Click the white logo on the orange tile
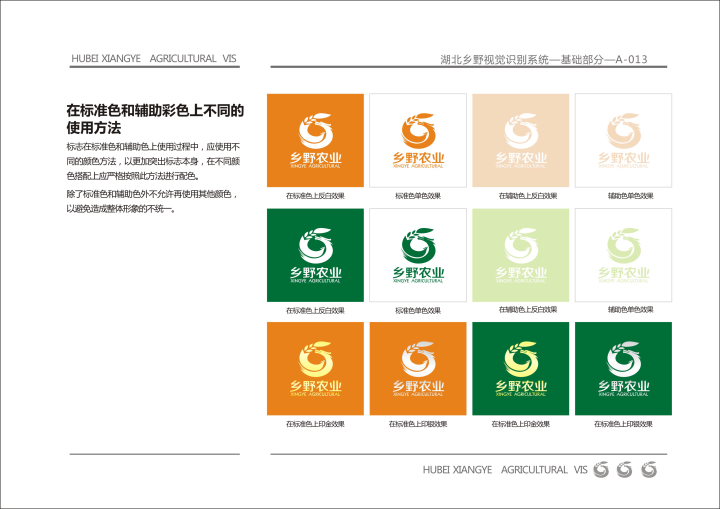 pos(315,140)
